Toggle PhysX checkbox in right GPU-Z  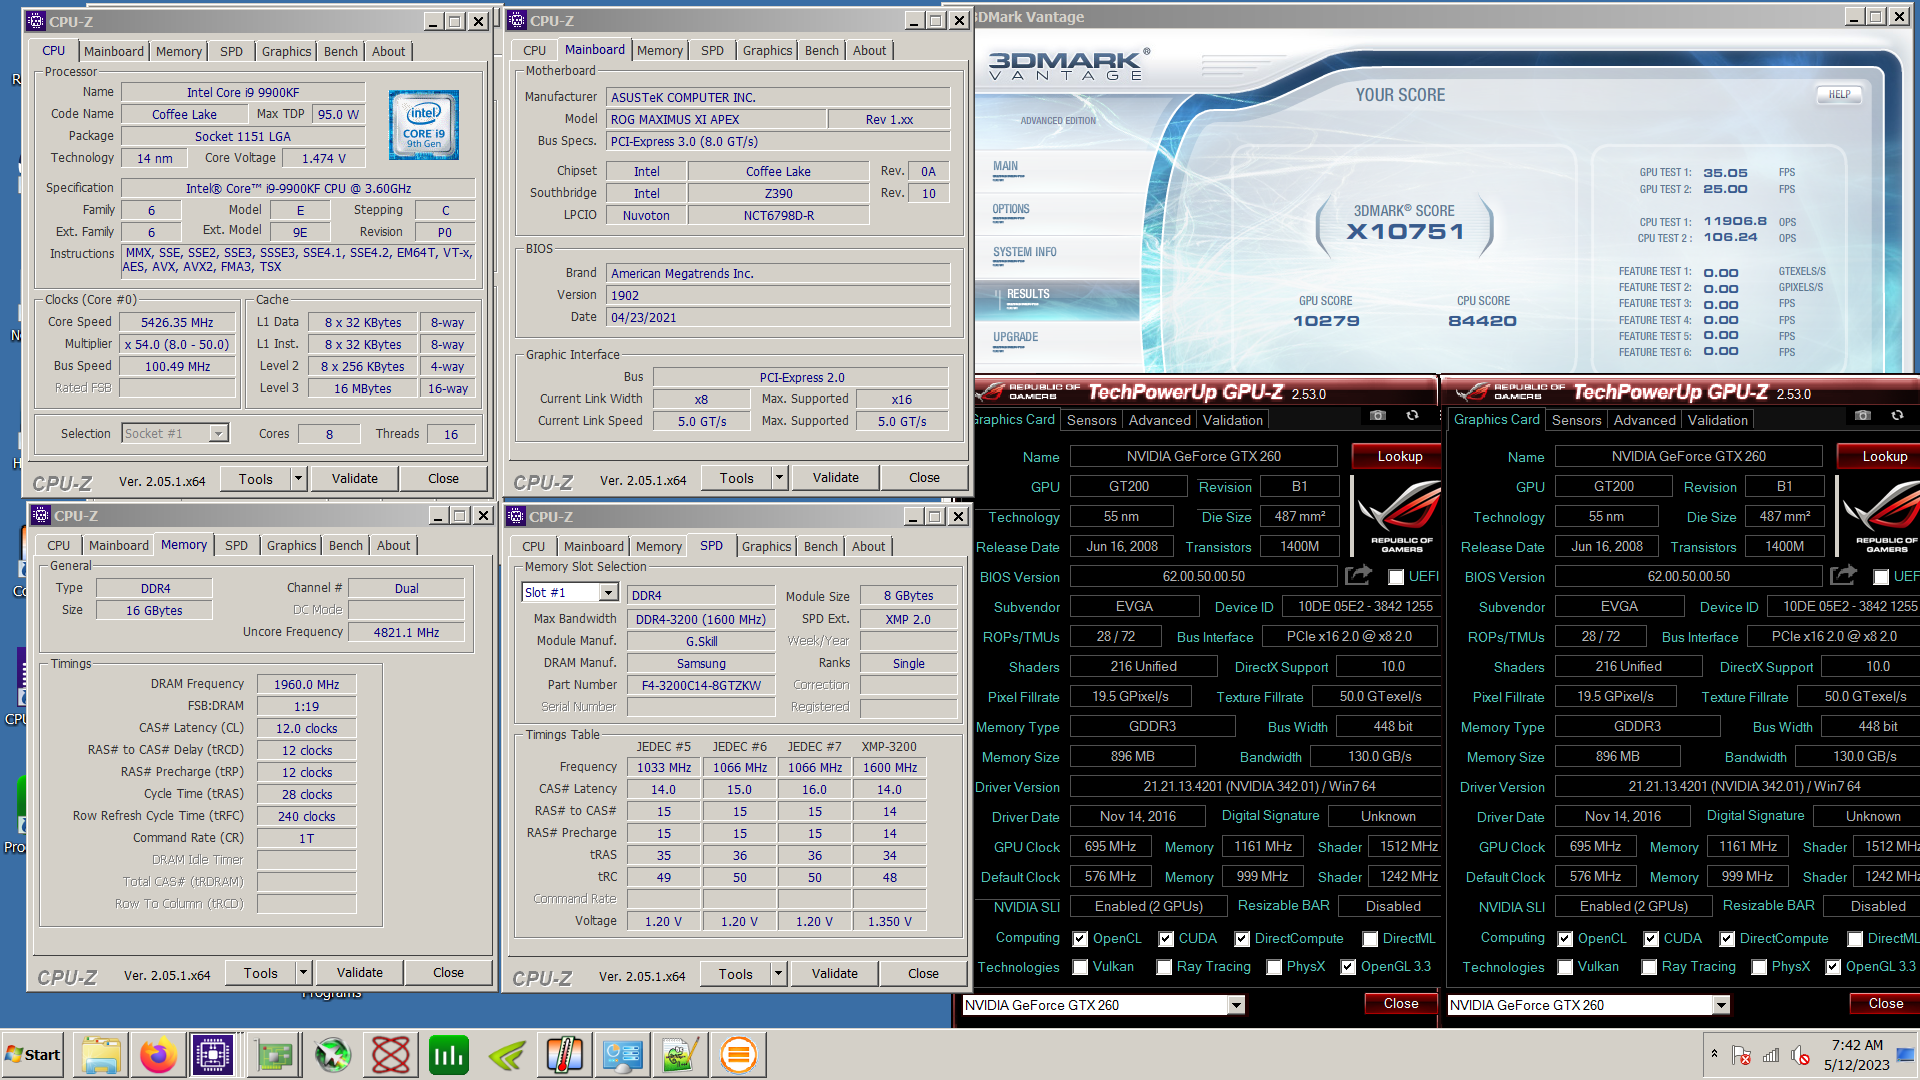1759,967
